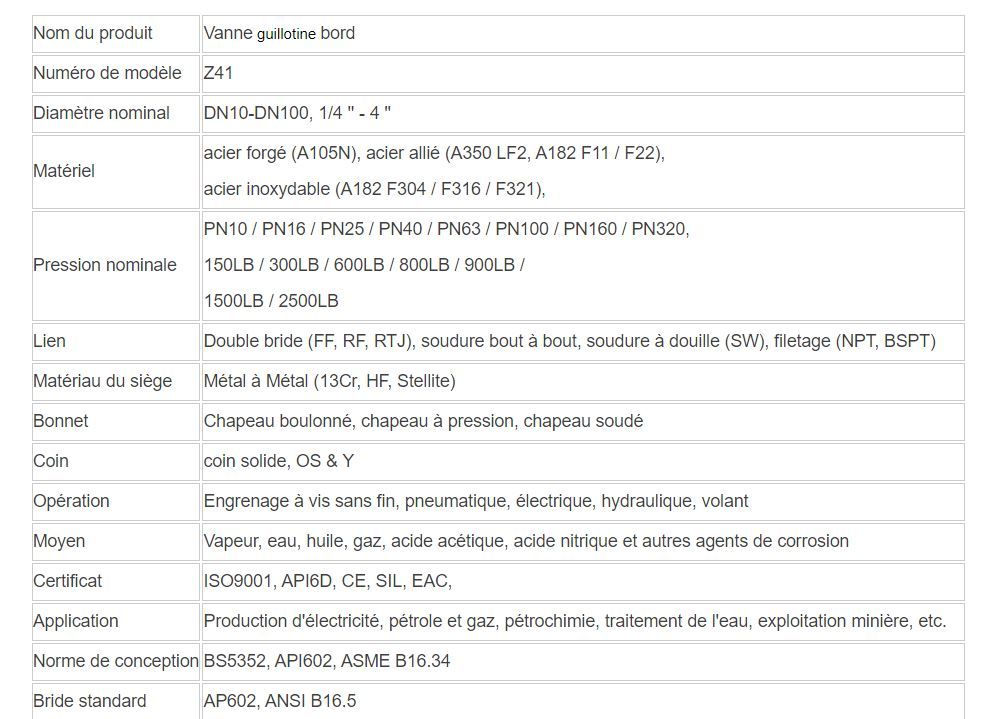Click the '1500LB / 2500LB' pressure line
Image resolution: width=988 pixels, height=719 pixels.
(271, 301)
